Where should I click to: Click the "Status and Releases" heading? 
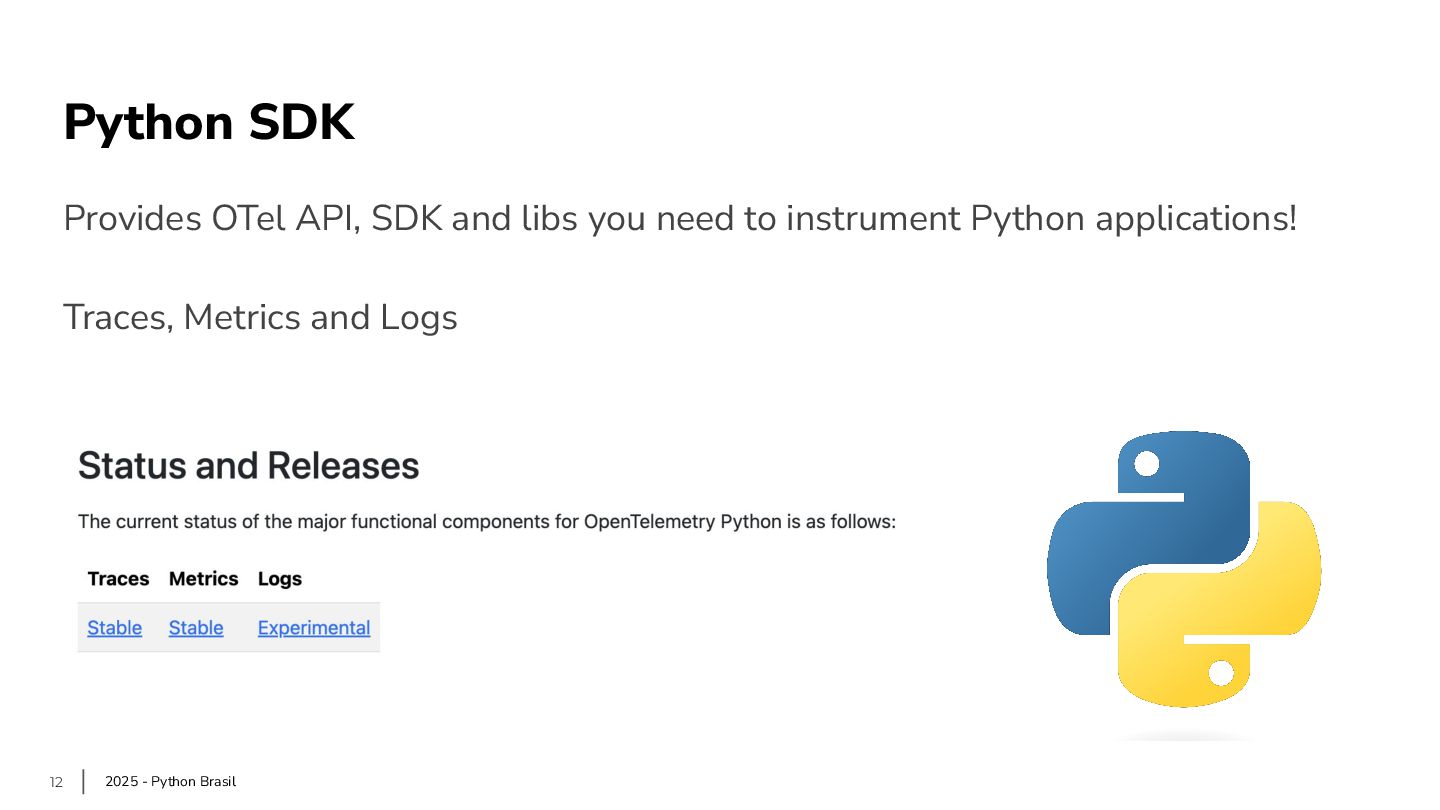tap(248, 466)
